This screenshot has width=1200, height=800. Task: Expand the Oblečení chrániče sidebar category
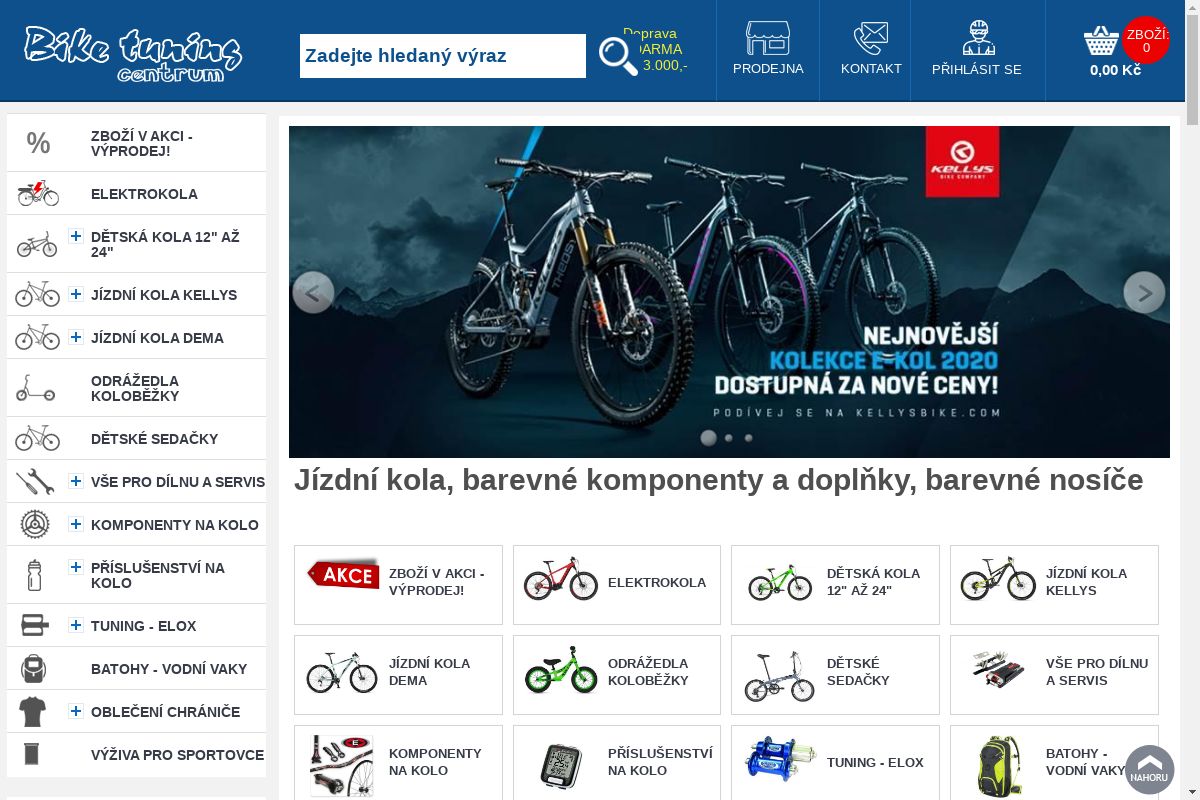76,711
